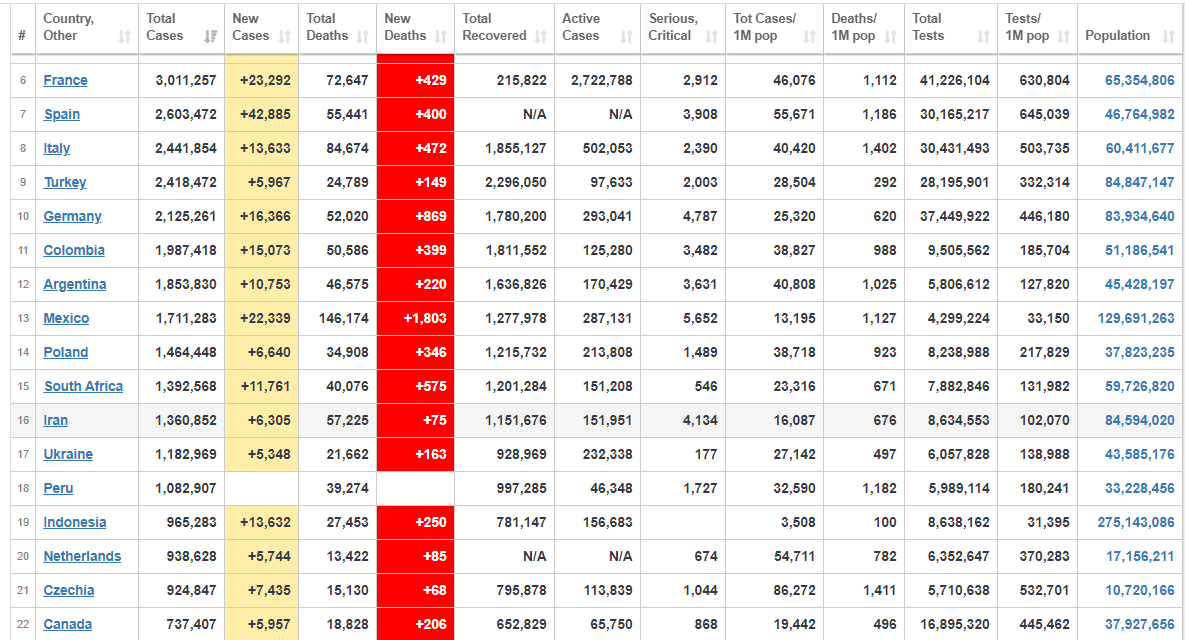Screen dimensions: 1185x640
Task: Select Colombia active cases 125,280
Action: 608,250
